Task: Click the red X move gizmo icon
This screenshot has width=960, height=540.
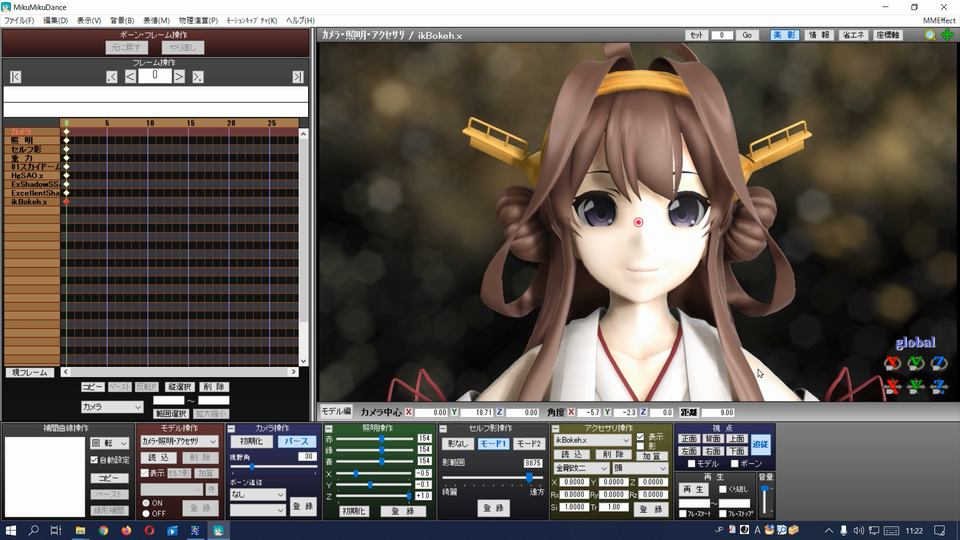Action: tap(893, 386)
